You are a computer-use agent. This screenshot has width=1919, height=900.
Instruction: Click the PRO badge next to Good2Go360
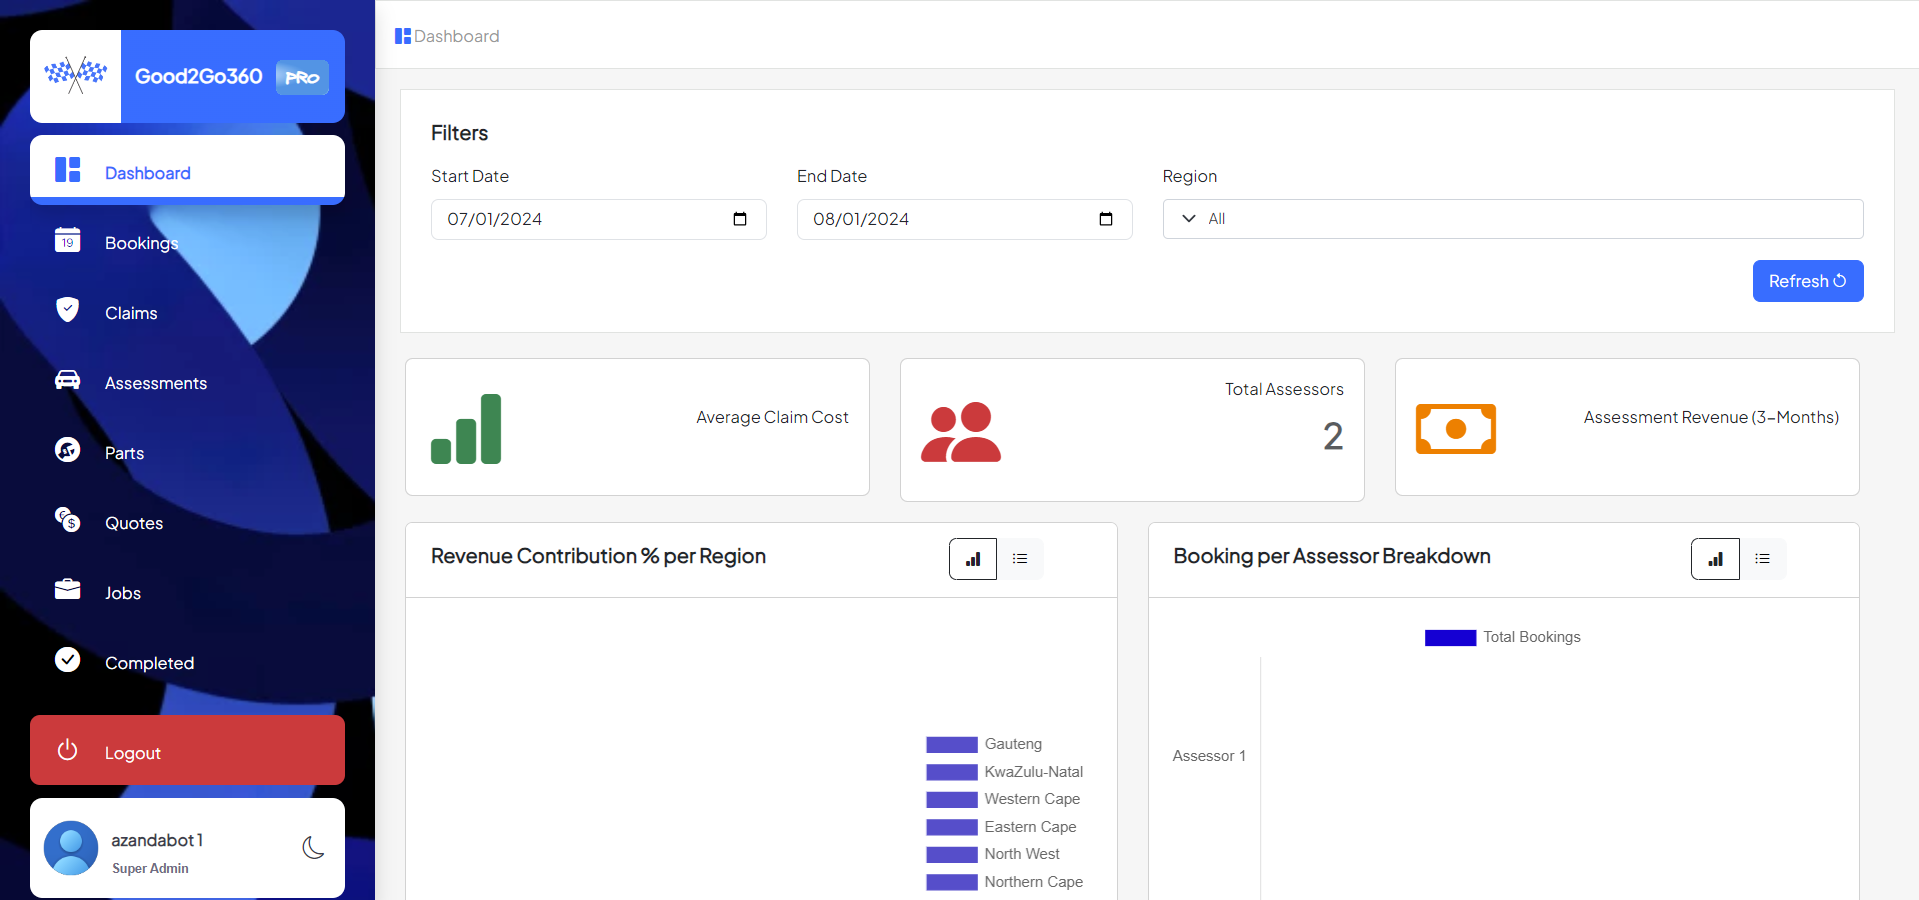click(x=302, y=77)
